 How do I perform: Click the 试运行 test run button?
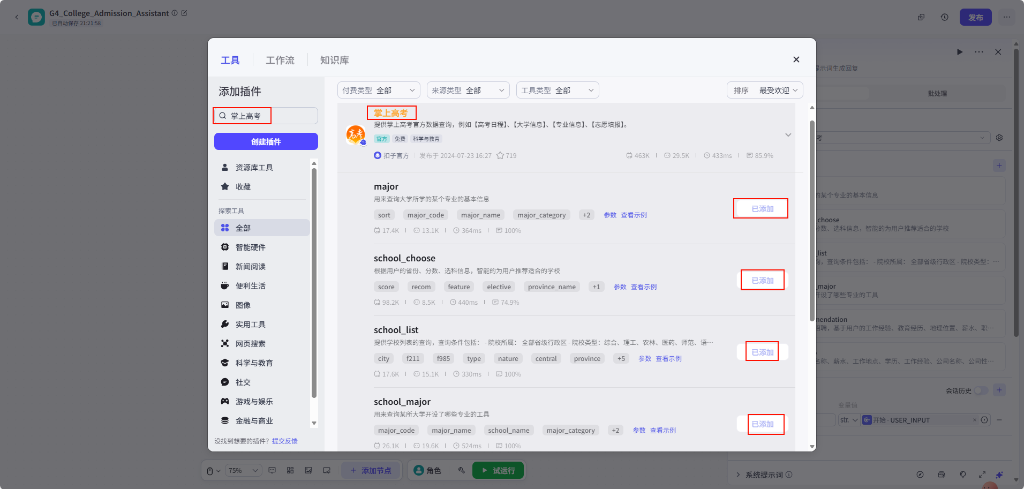coord(498,470)
